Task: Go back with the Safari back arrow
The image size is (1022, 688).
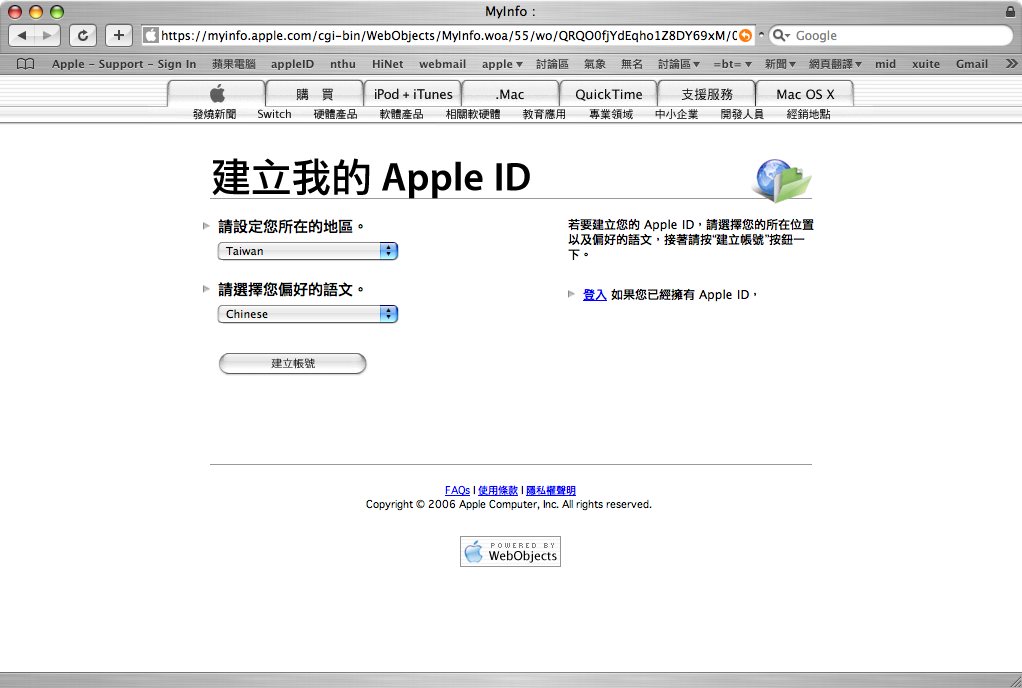Action: [x=22, y=35]
